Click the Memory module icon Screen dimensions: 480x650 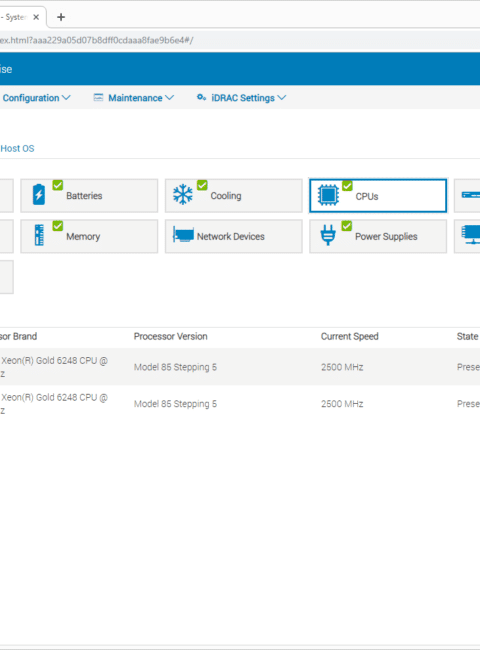39,235
